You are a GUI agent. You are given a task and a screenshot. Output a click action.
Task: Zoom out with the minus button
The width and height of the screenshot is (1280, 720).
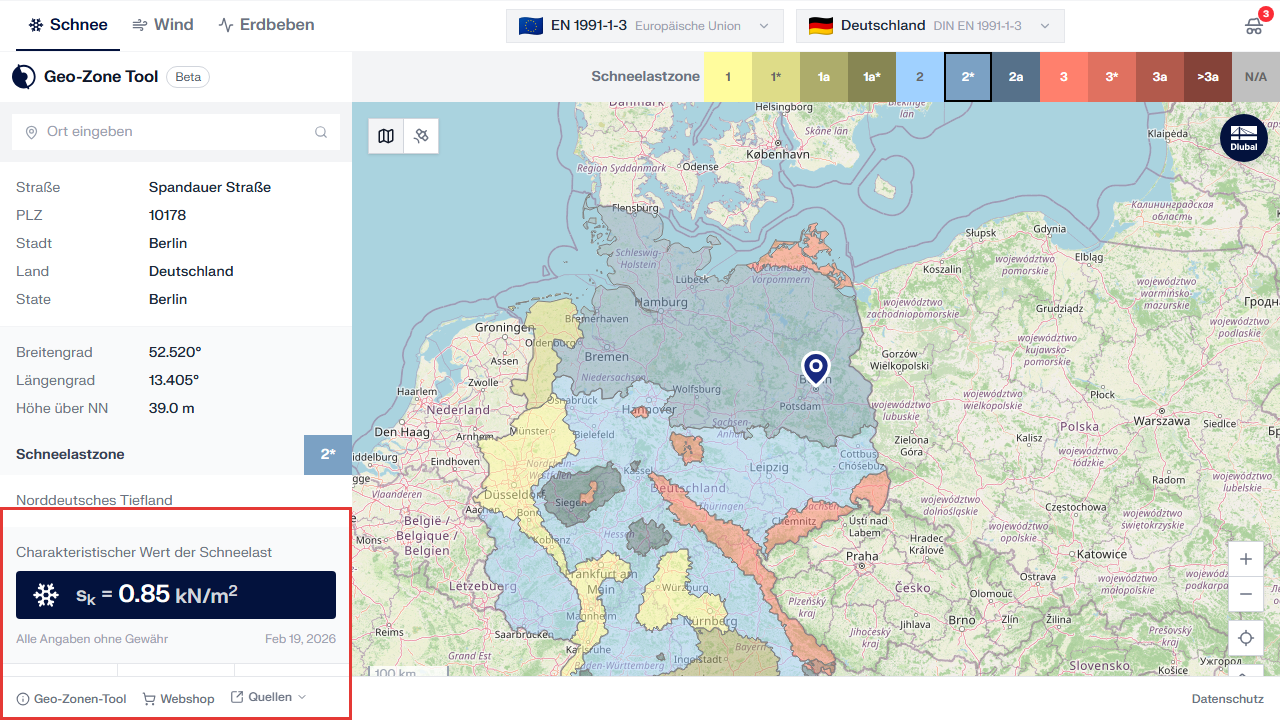[x=1246, y=594]
